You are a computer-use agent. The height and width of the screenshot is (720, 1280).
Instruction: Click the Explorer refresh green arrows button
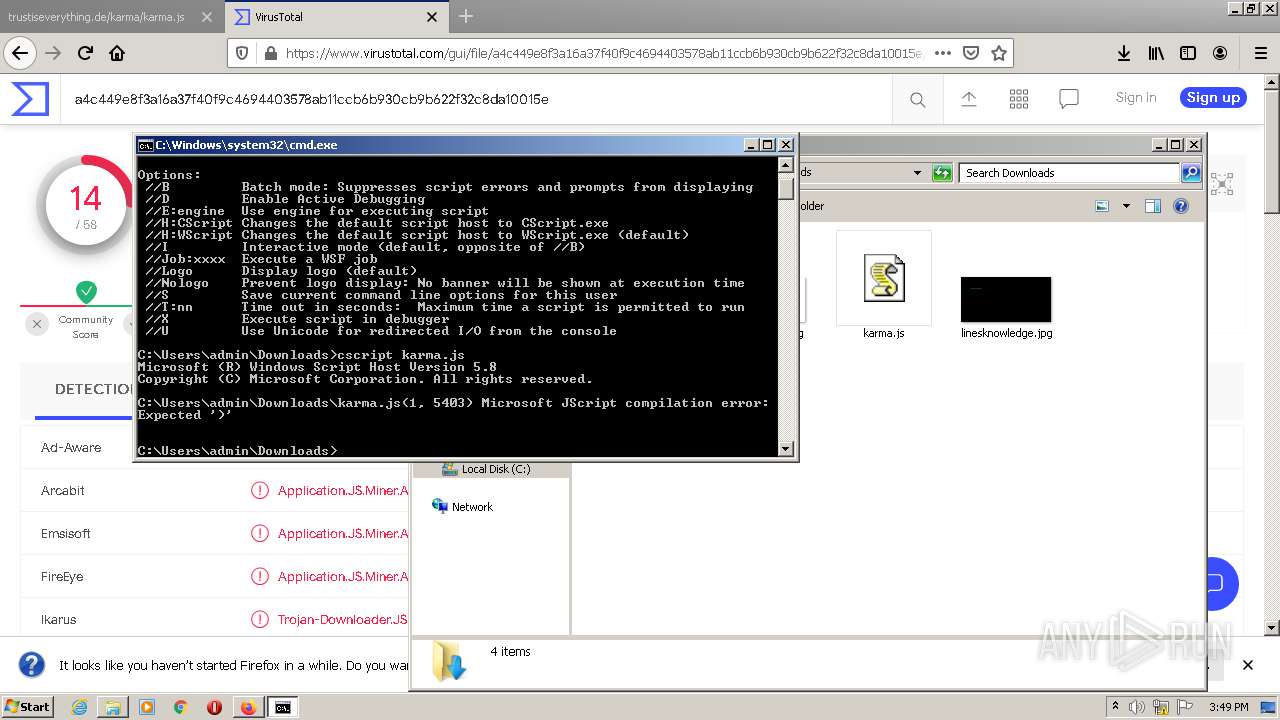pyautogui.click(x=942, y=173)
